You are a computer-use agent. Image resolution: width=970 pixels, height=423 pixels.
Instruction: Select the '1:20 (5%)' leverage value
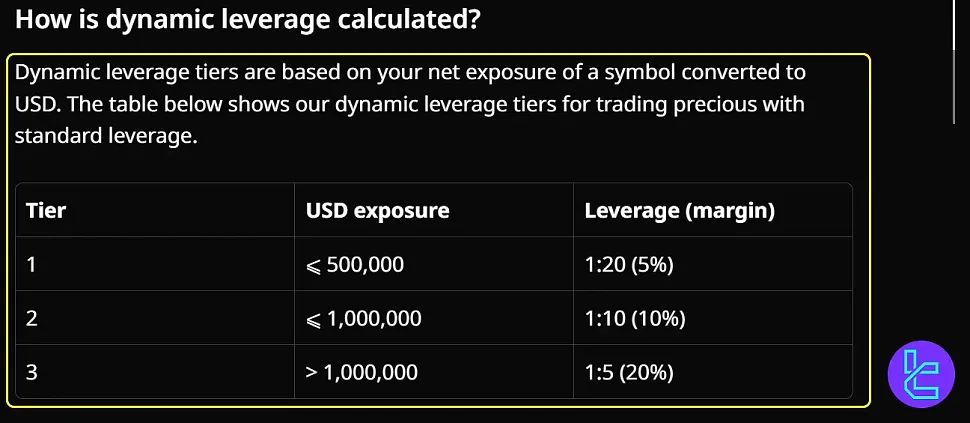click(x=630, y=265)
